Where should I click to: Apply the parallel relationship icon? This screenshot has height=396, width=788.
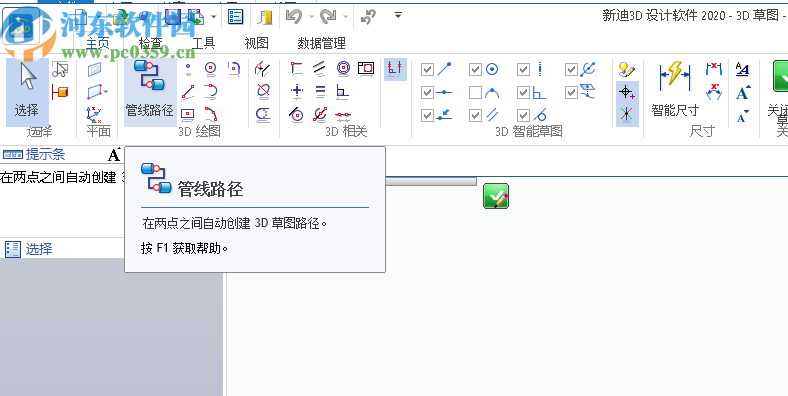(320, 68)
